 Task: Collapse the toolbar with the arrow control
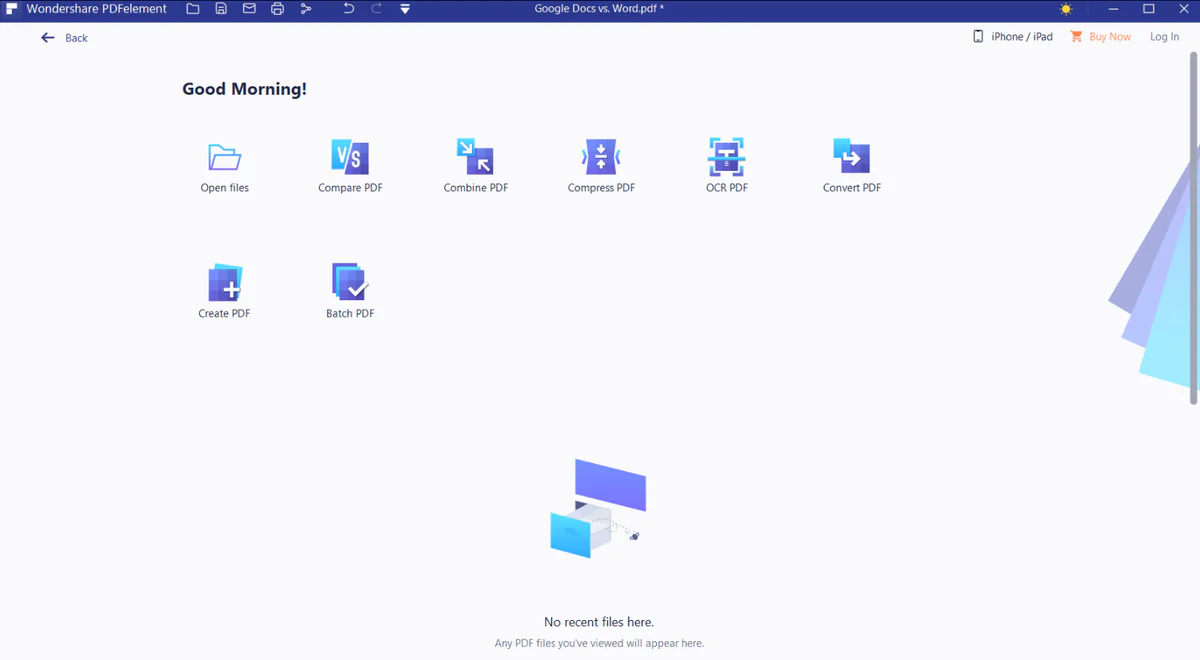pos(404,9)
